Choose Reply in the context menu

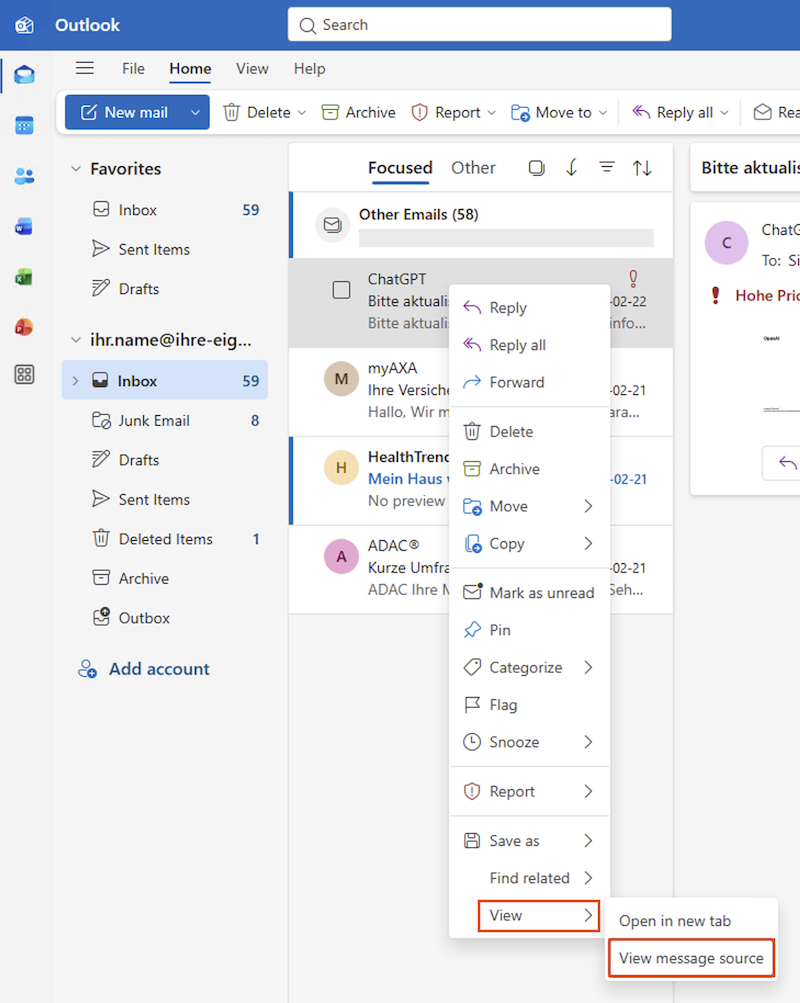pos(529,308)
